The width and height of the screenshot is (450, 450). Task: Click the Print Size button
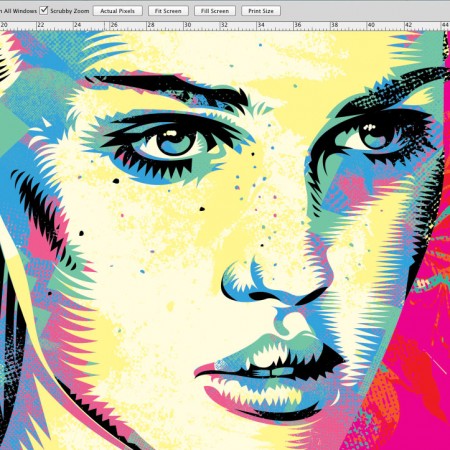coord(261,11)
